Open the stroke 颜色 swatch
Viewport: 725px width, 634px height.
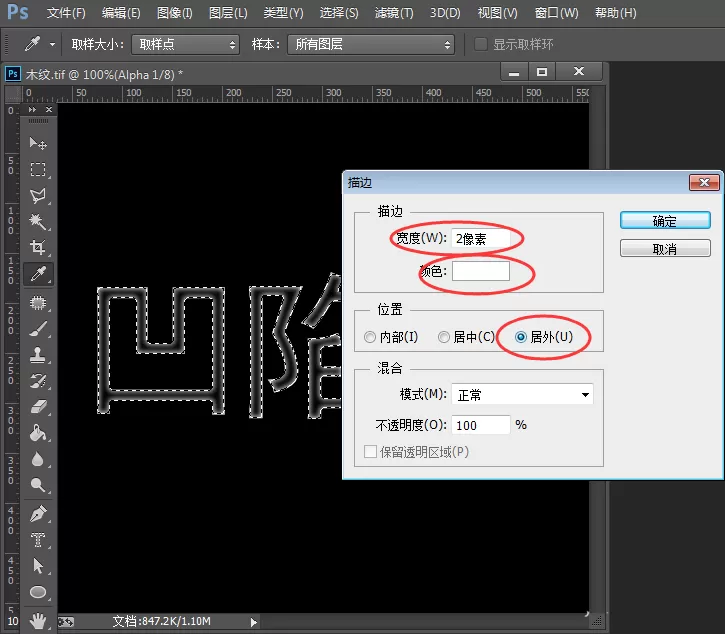481,271
